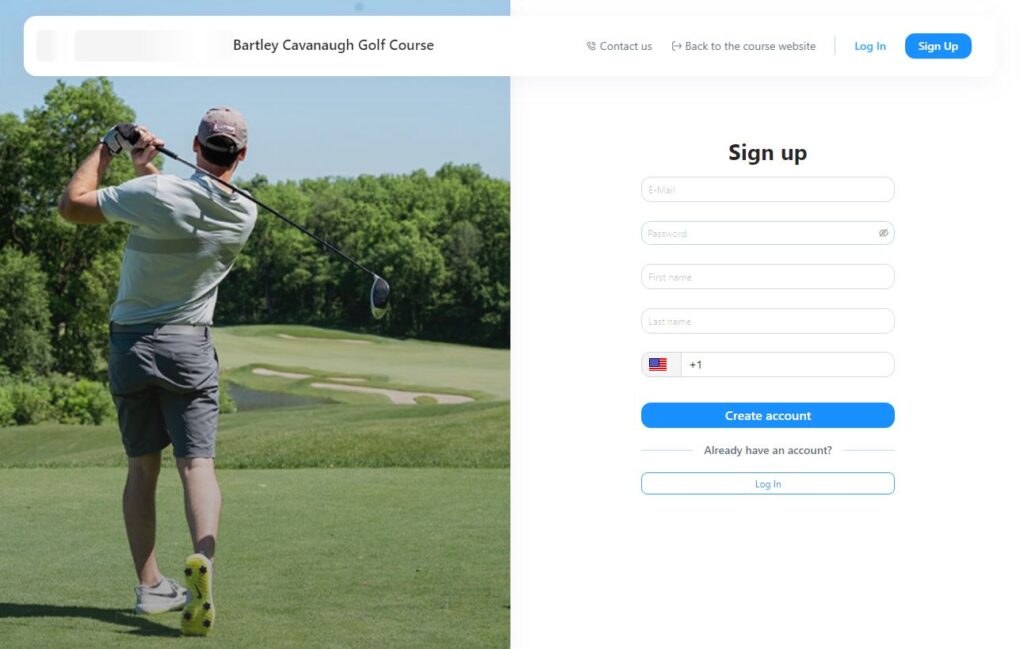Go back to the course website
Image resolution: width=1024 pixels, height=649 pixels.
click(x=744, y=46)
